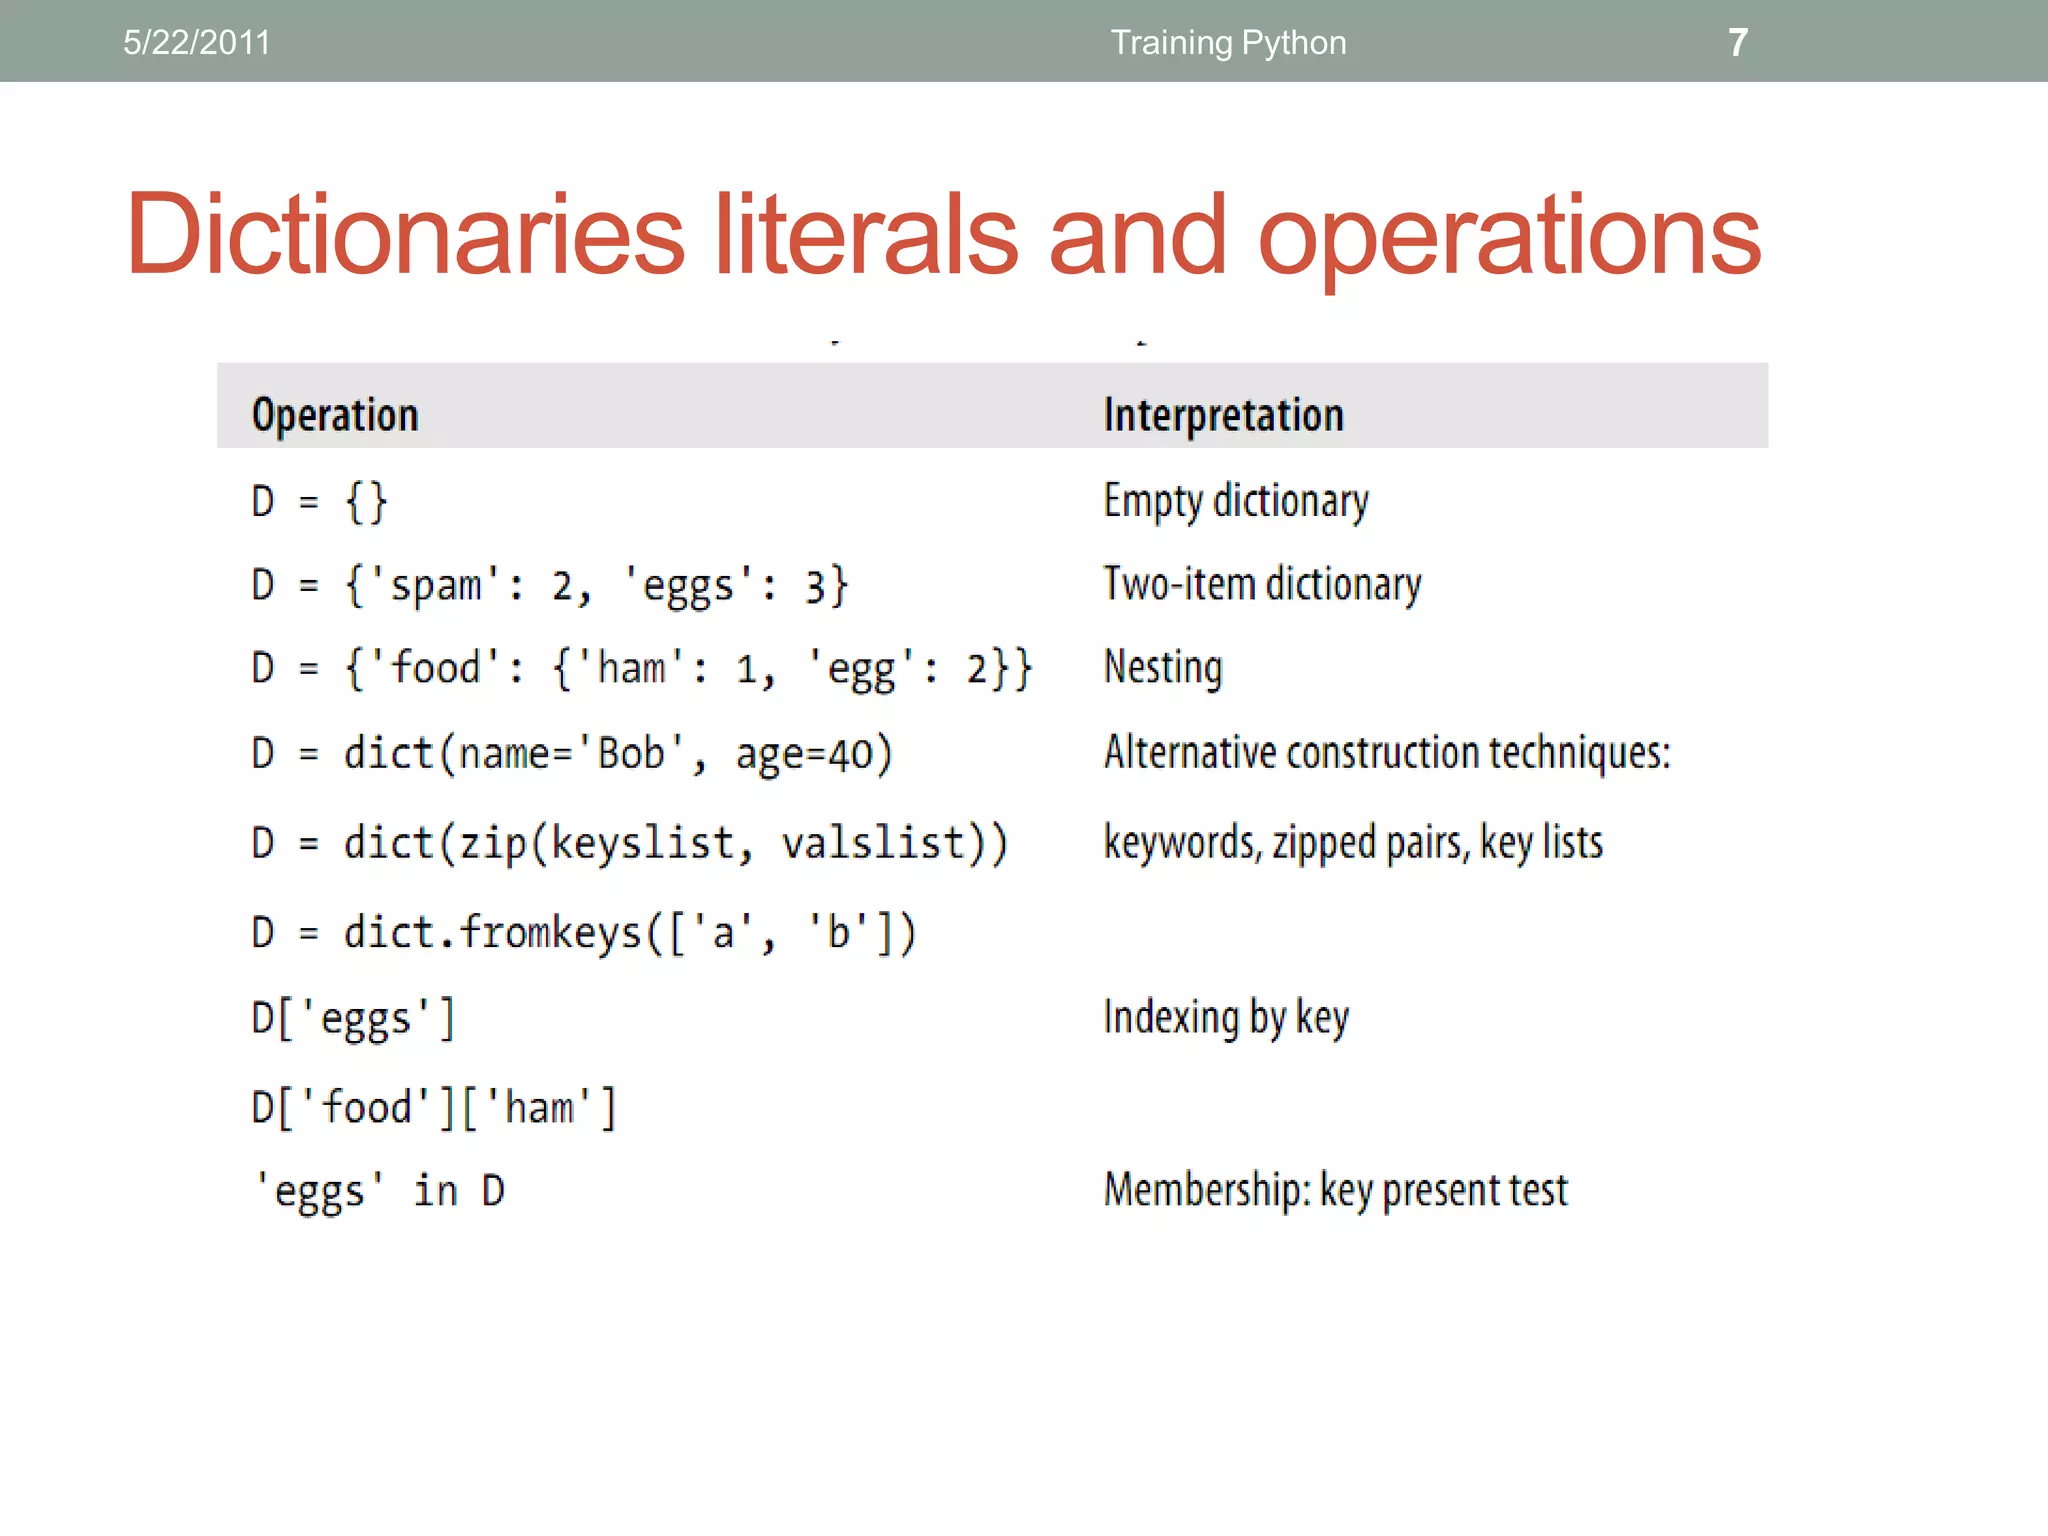Click the 'Interpretation' column header

(1224, 415)
